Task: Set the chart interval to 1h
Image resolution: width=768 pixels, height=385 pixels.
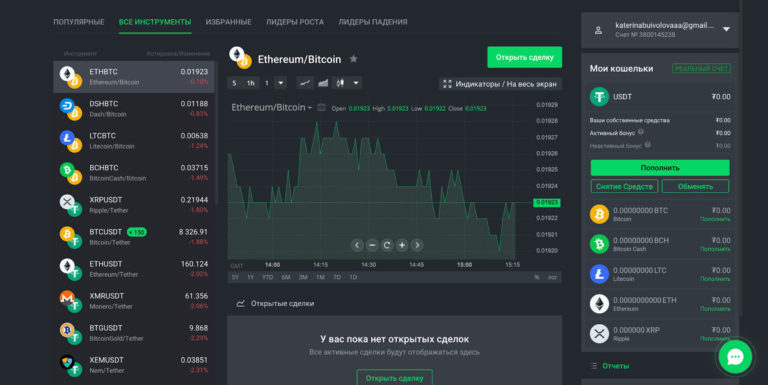Action: [x=250, y=83]
